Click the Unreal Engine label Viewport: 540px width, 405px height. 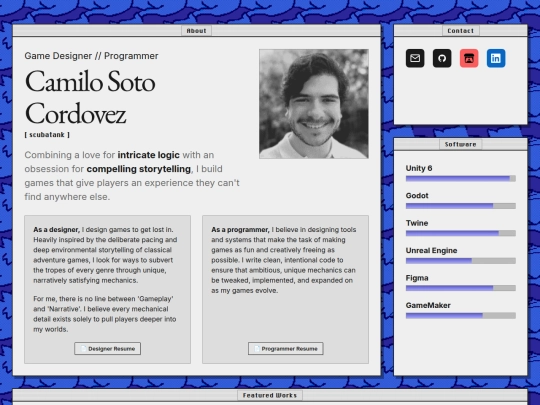(431, 251)
